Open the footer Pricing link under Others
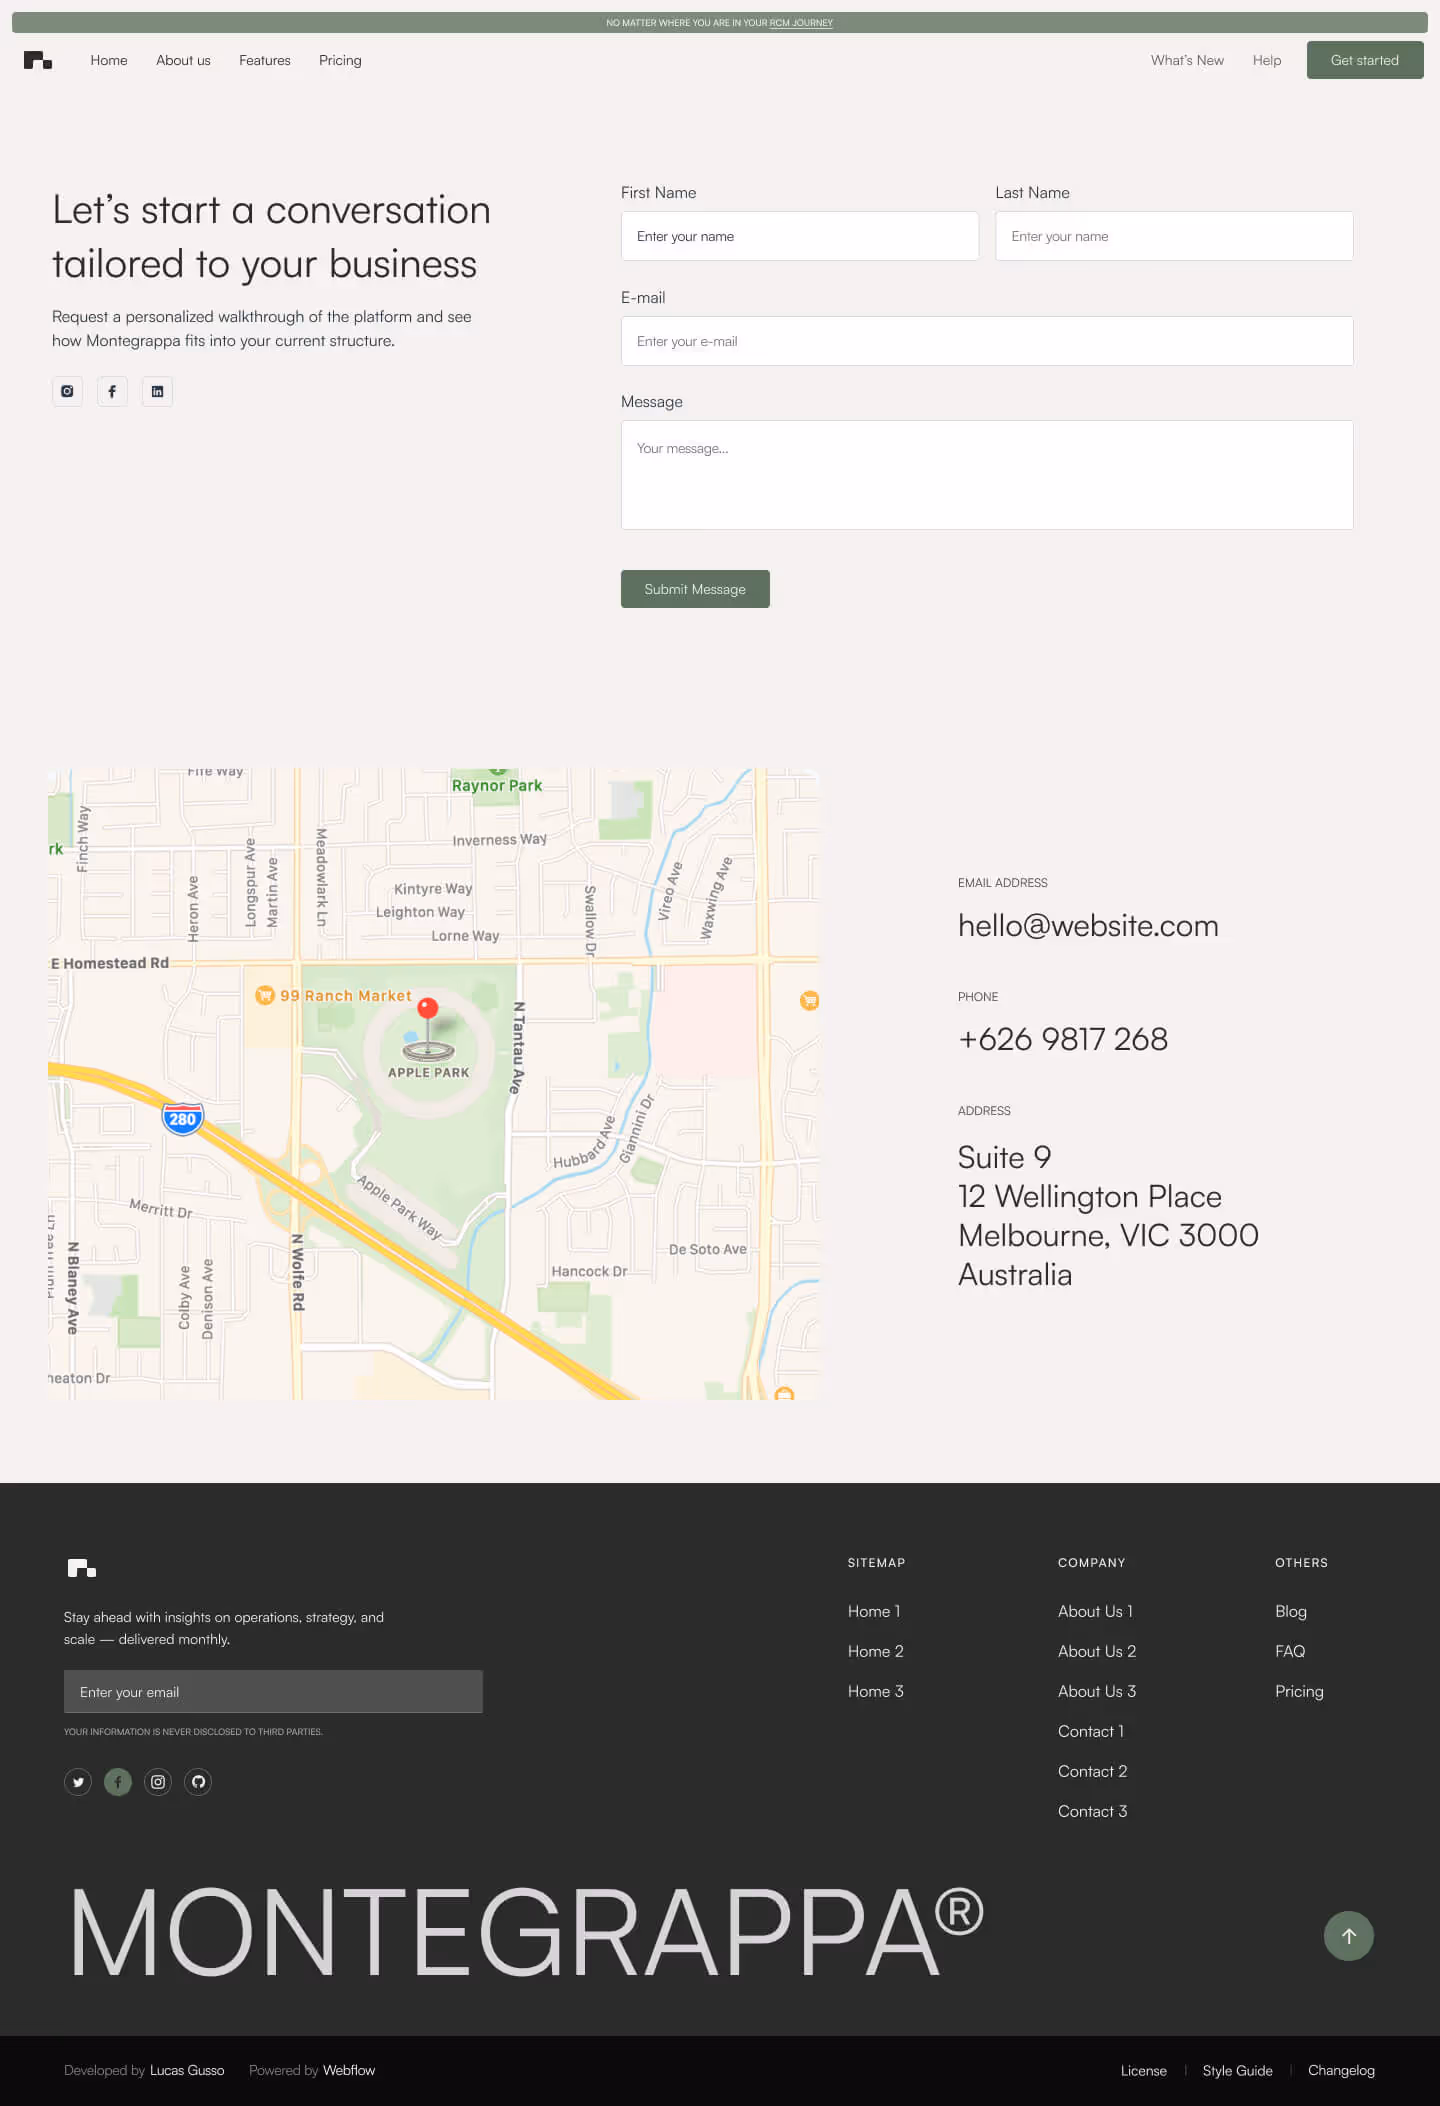The height and width of the screenshot is (2106, 1440). coord(1299,1691)
